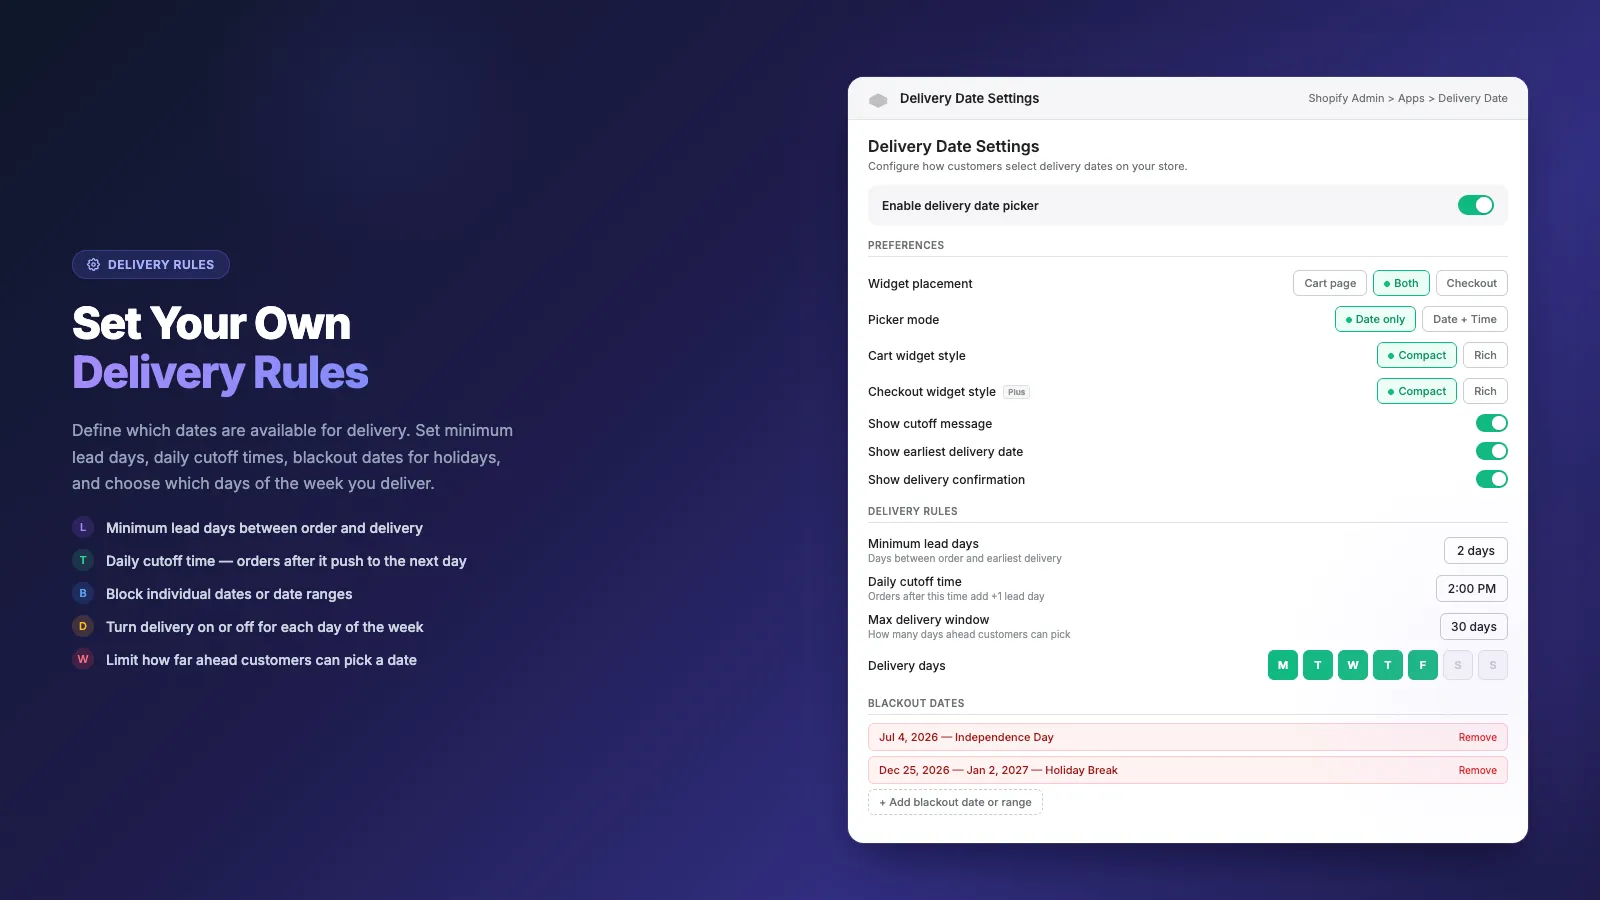Toggle Tuesday delivery day
Image resolution: width=1600 pixels, height=900 pixels.
[1318, 665]
